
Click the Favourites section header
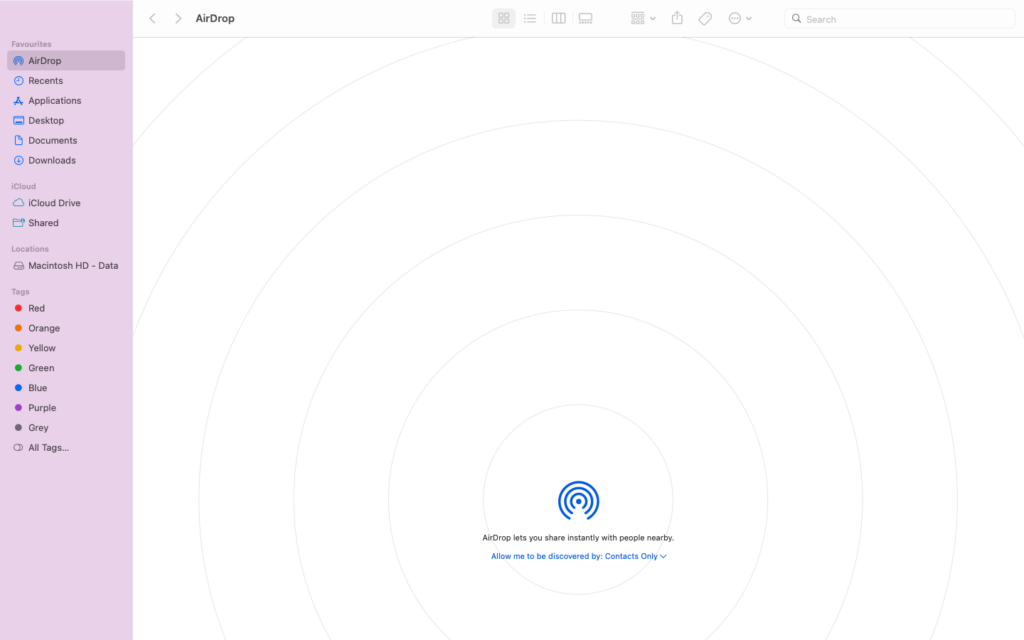click(31, 44)
